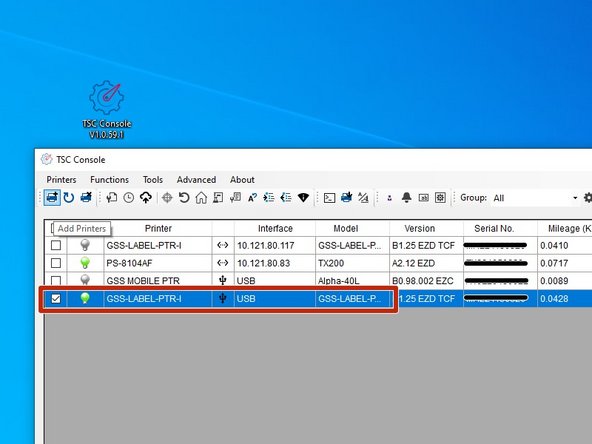Click the TX200 model cell
592x444 pixels.
[x=331, y=263]
